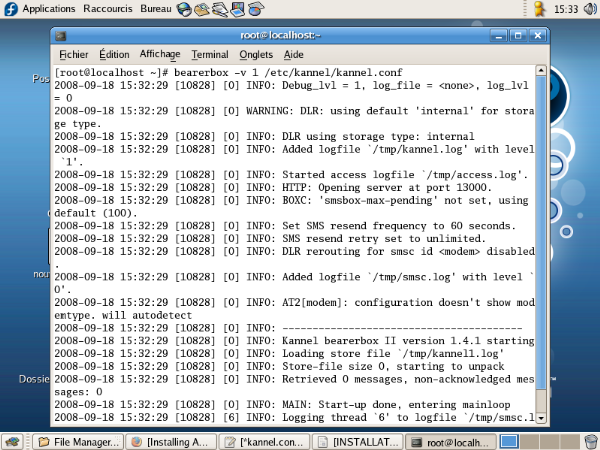Image resolution: width=600 pixels, height=450 pixels.
Task: Click 'AT2[modem]: configuration' log line
Action: (x=294, y=309)
